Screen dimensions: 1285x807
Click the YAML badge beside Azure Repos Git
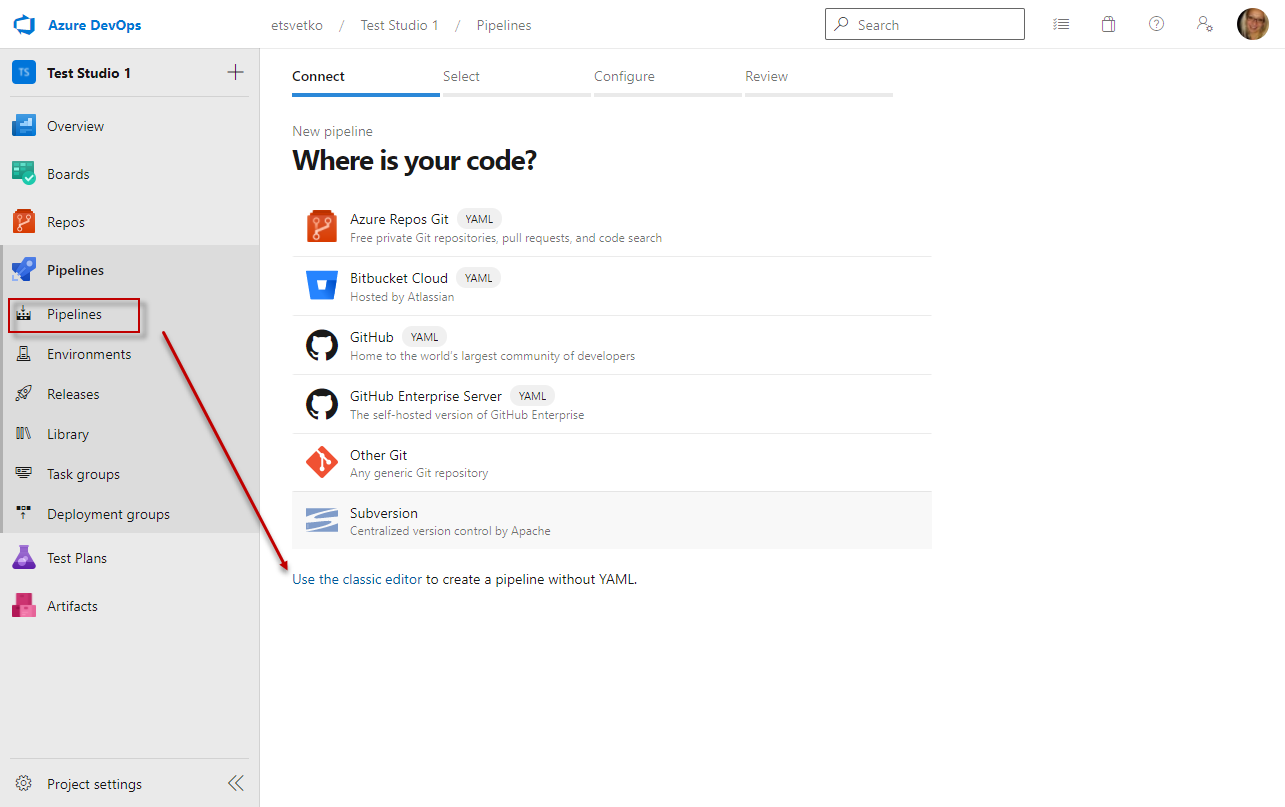479,219
